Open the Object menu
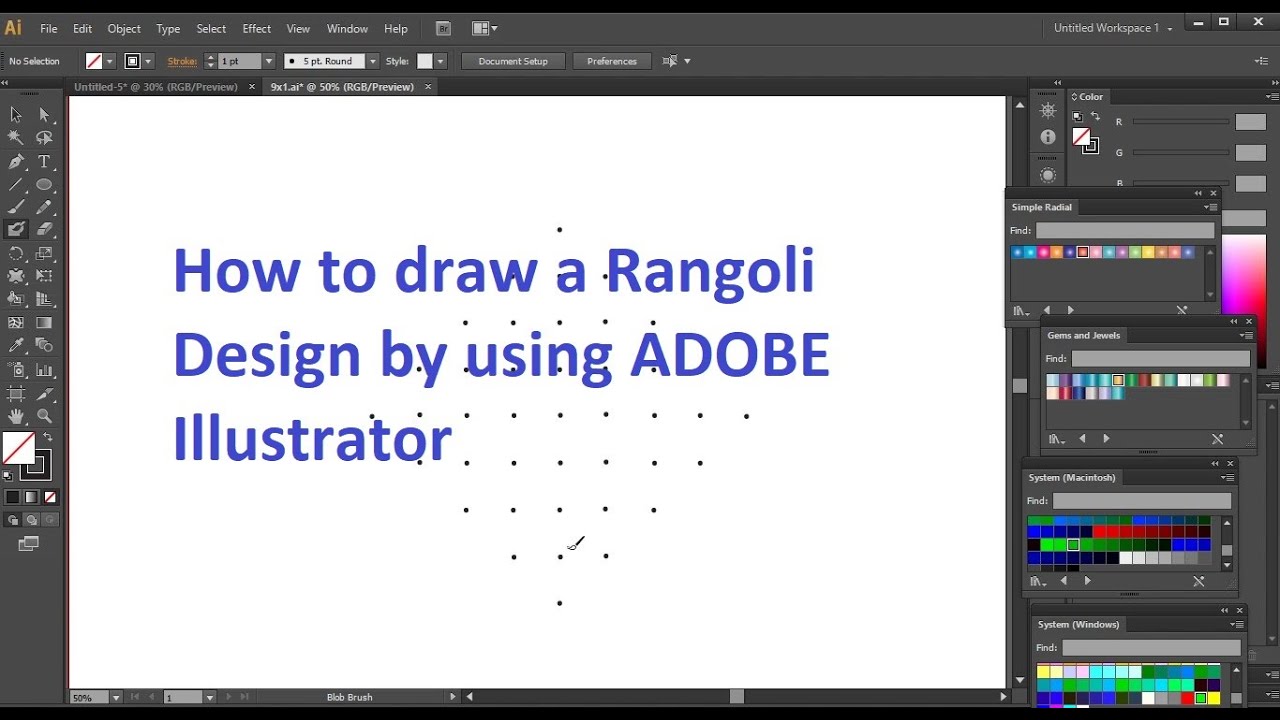Viewport: 1280px width, 720px height. [x=124, y=29]
